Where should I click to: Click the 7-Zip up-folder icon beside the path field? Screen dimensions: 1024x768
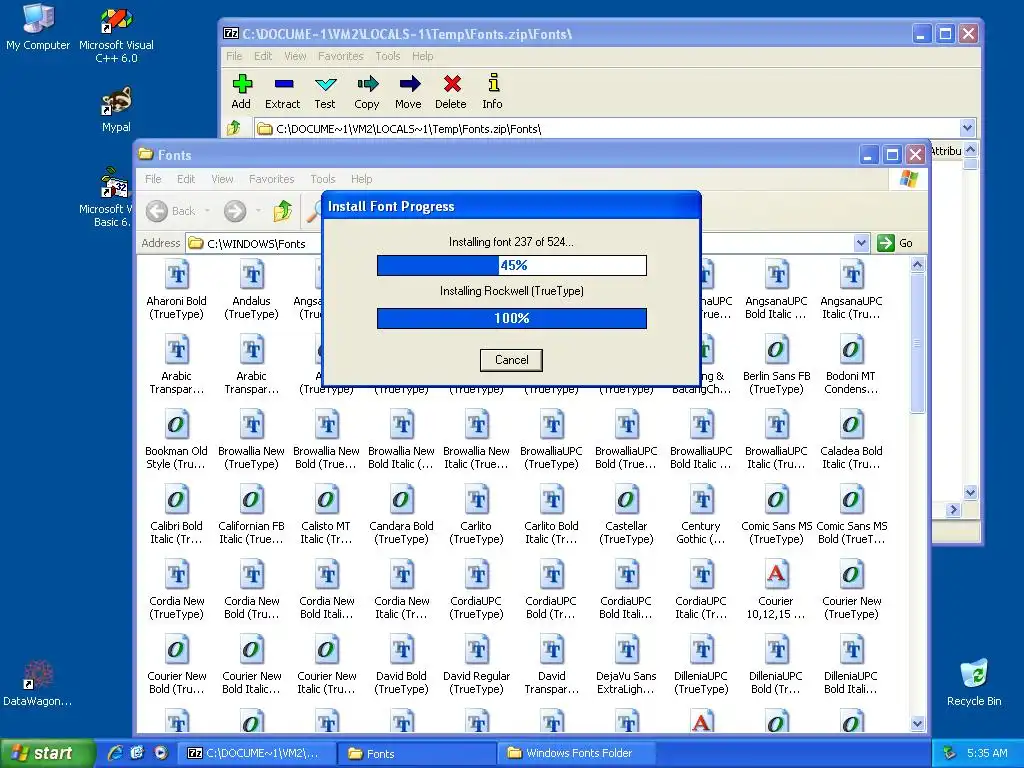[234, 127]
